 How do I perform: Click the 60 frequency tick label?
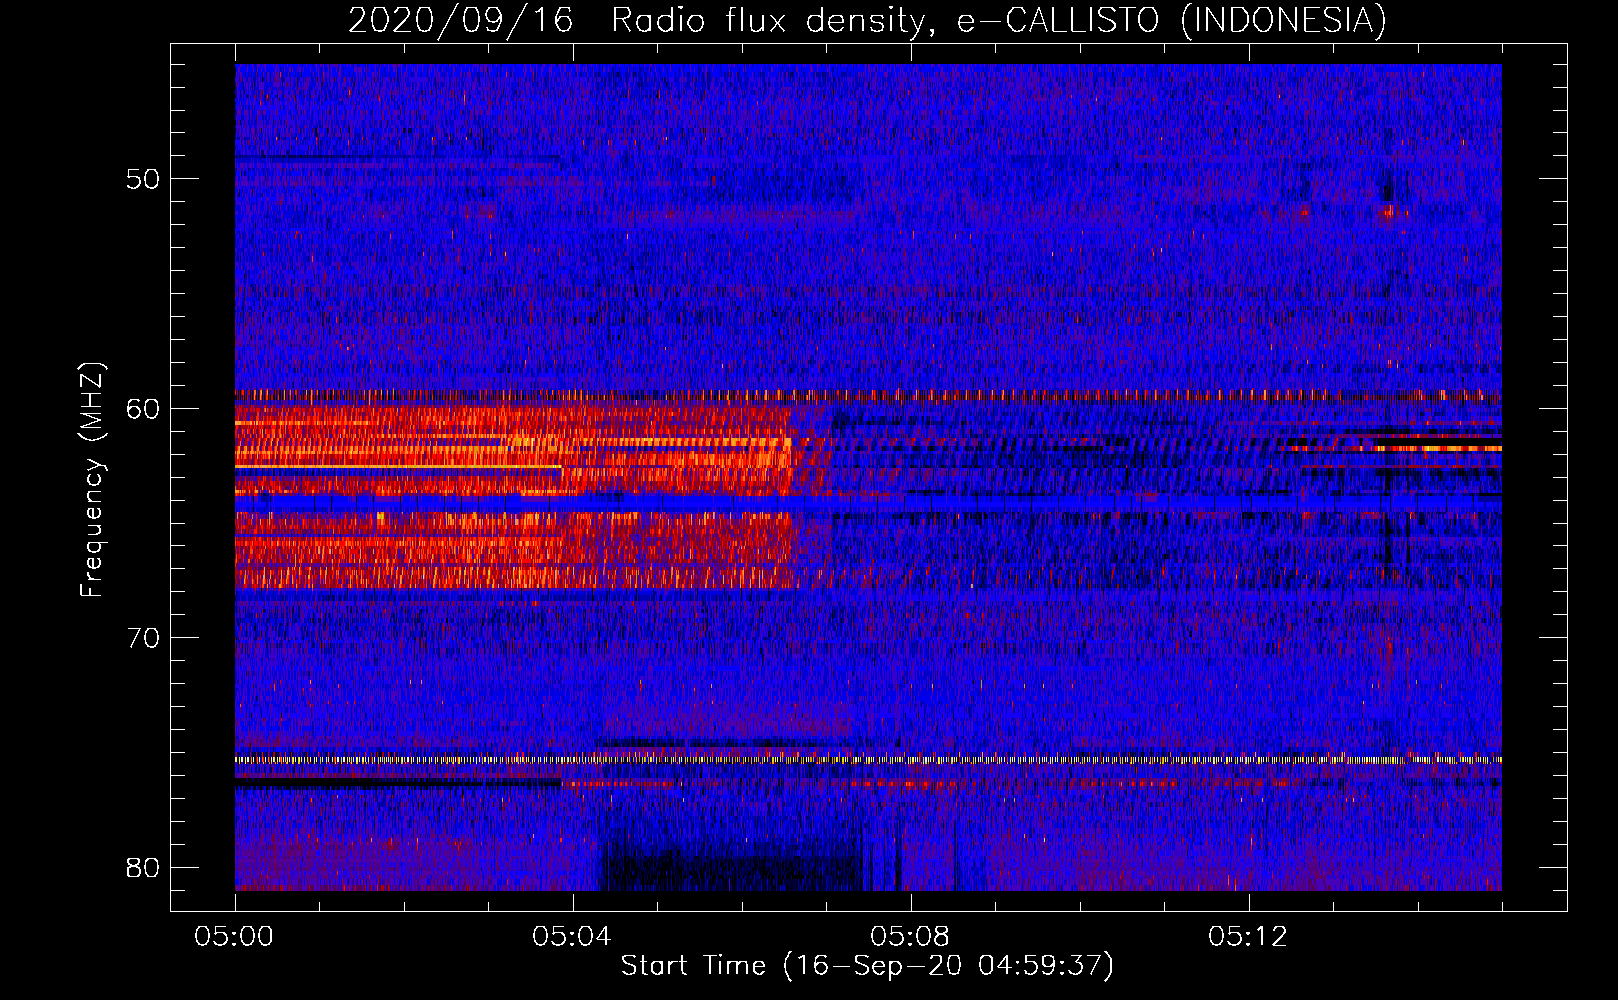click(x=143, y=409)
